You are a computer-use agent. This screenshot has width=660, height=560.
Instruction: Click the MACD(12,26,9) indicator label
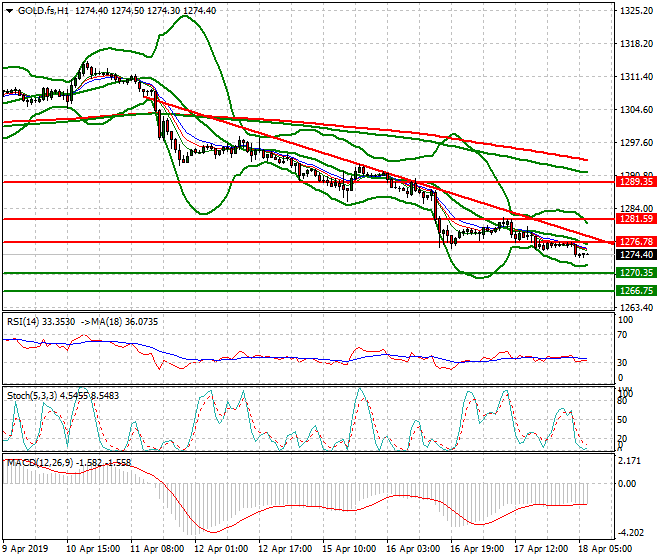pyautogui.click(x=38, y=463)
